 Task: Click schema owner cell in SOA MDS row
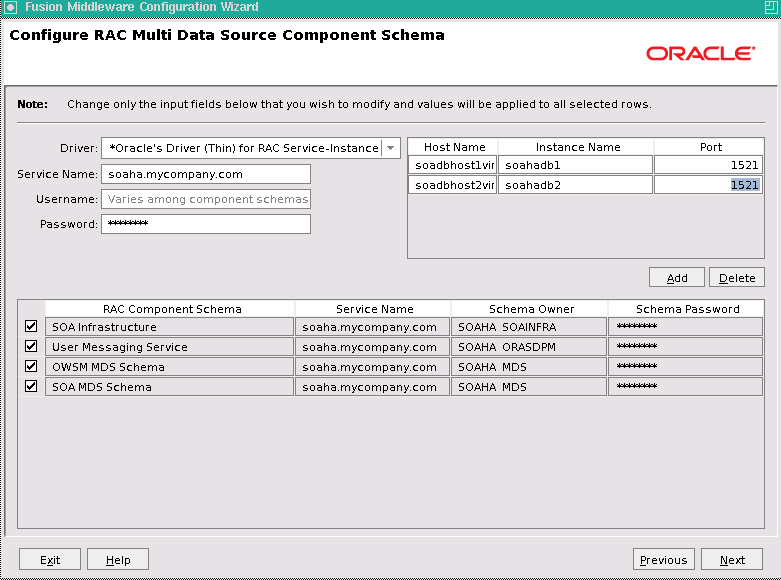529,387
